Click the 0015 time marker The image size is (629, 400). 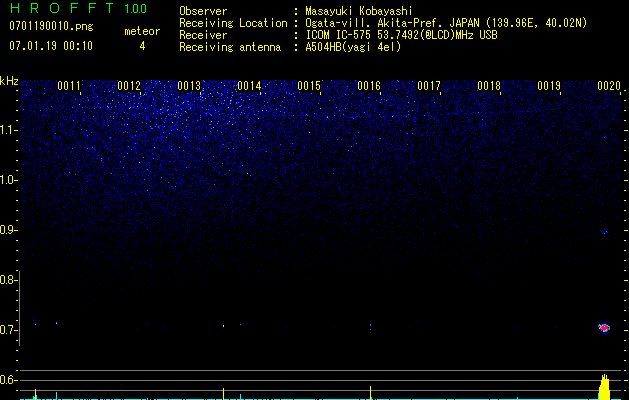tap(309, 86)
